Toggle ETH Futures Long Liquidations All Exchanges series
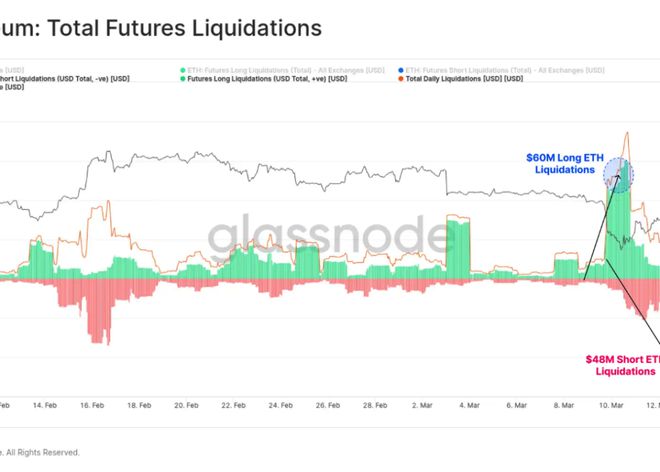 click(x=279, y=69)
